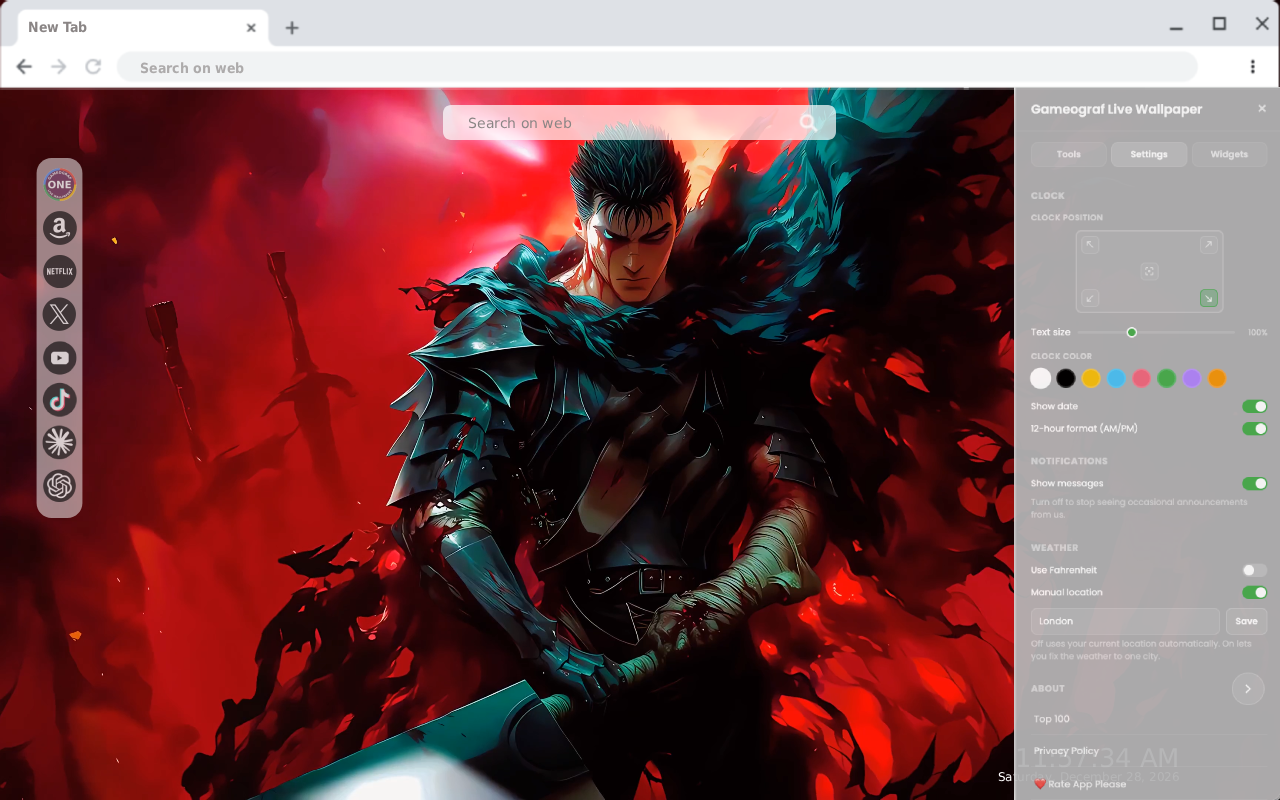The width and height of the screenshot is (1280, 800).
Task: Reload the page with the refresh icon
Action: (x=93, y=67)
